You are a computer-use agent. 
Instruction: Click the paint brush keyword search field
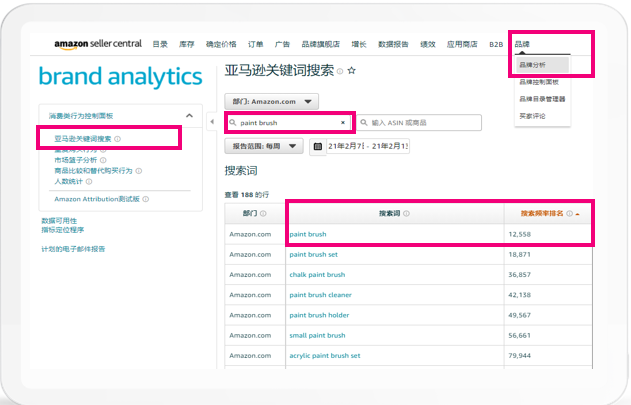tap(289, 122)
